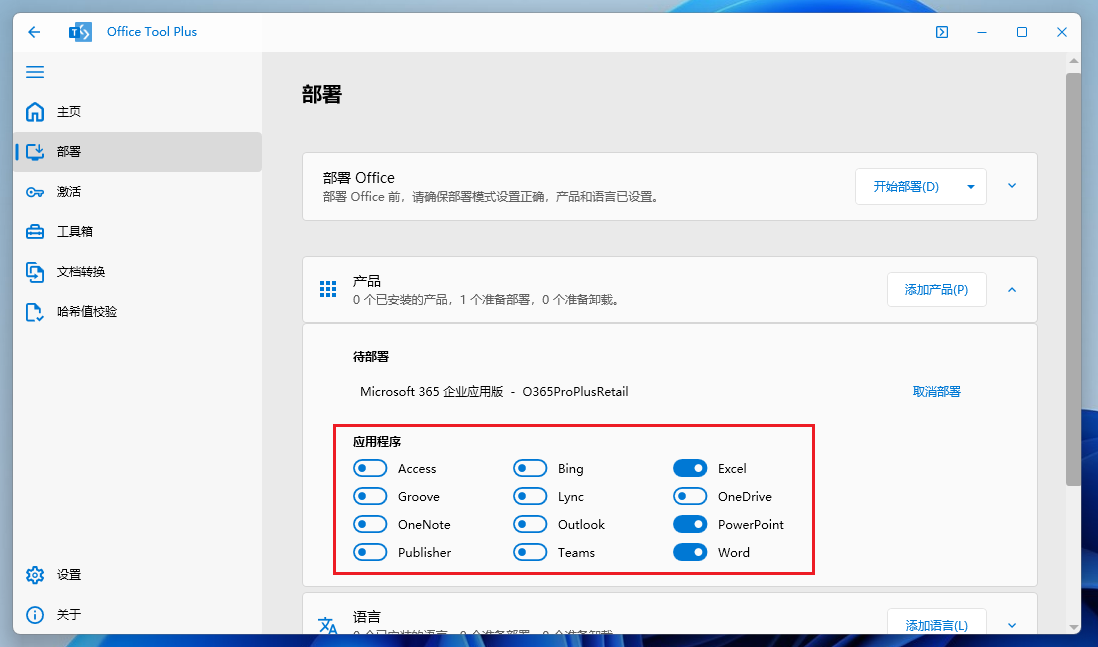Click the hash check icon beside 哈希值校验
Image resolution: width=1098 pixels, height=647 pixels.
pos(35,312)
